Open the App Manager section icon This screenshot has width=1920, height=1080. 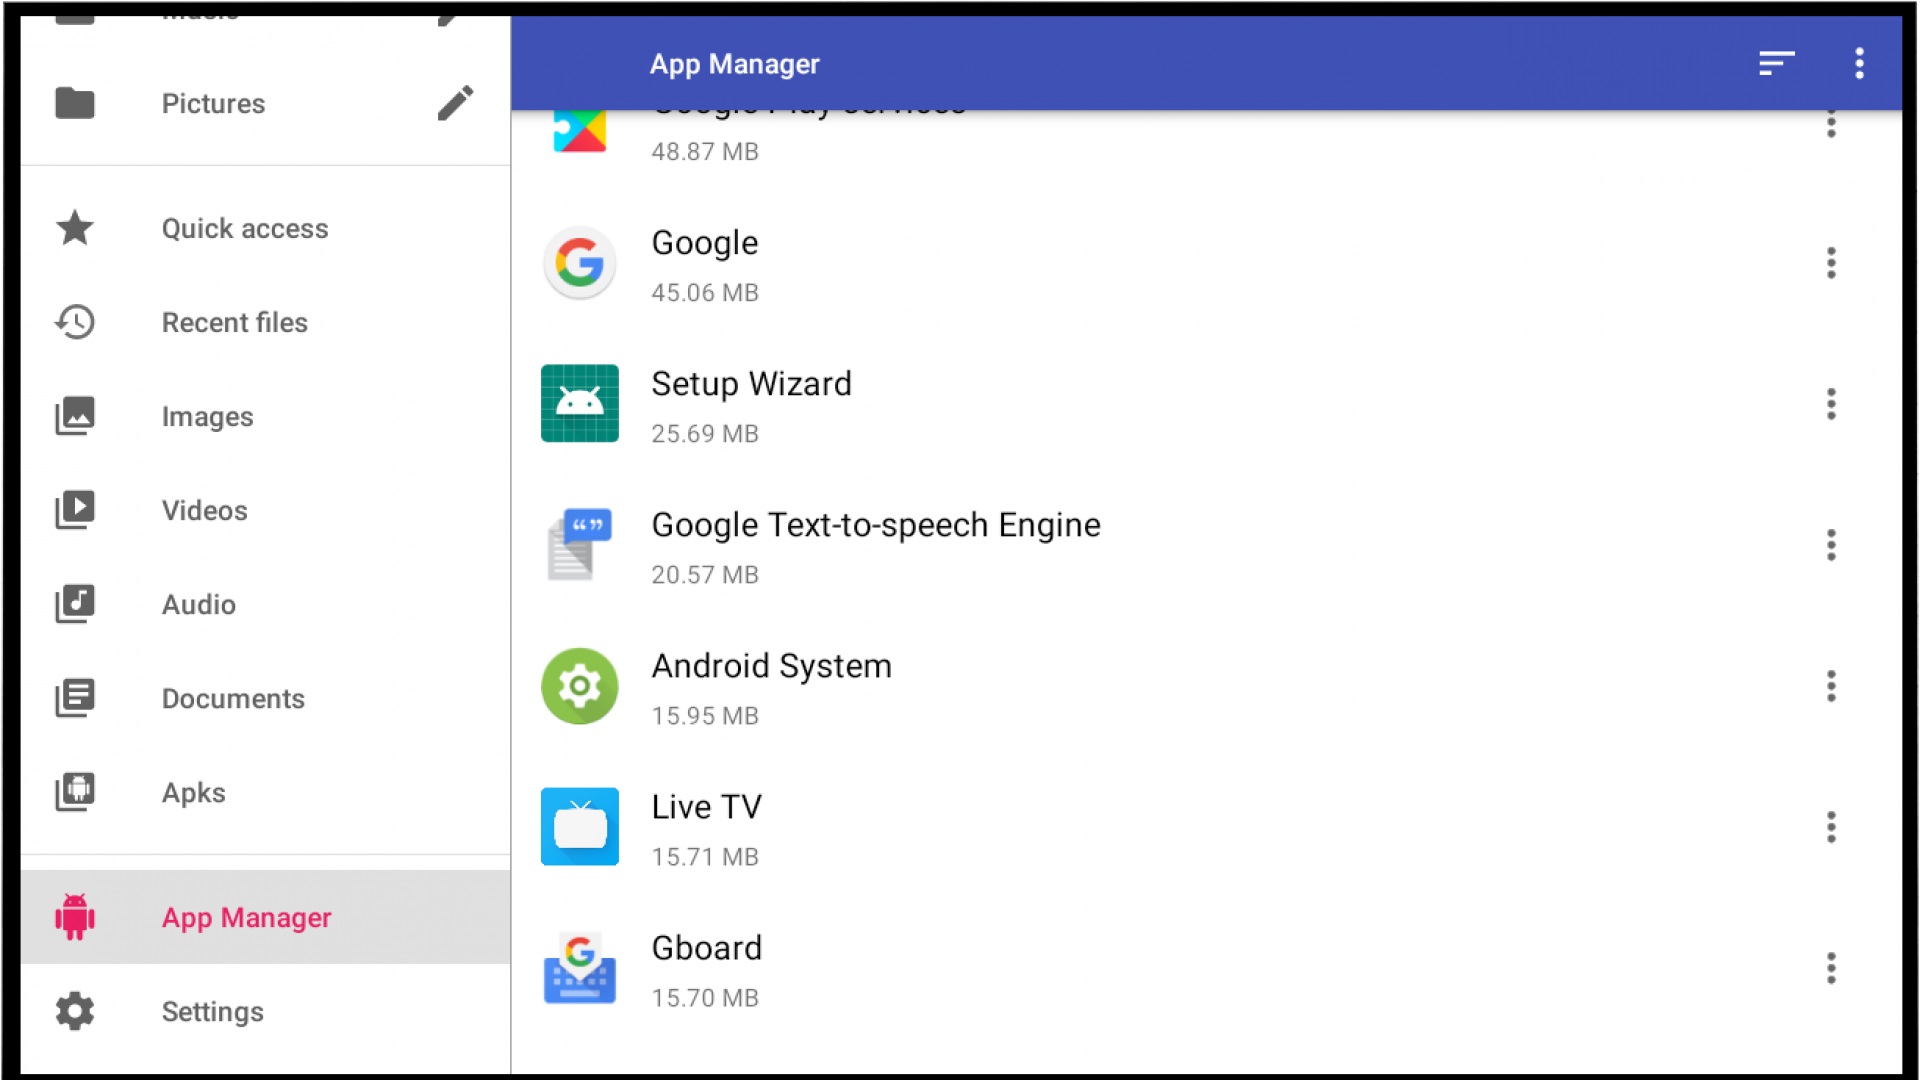75,917
